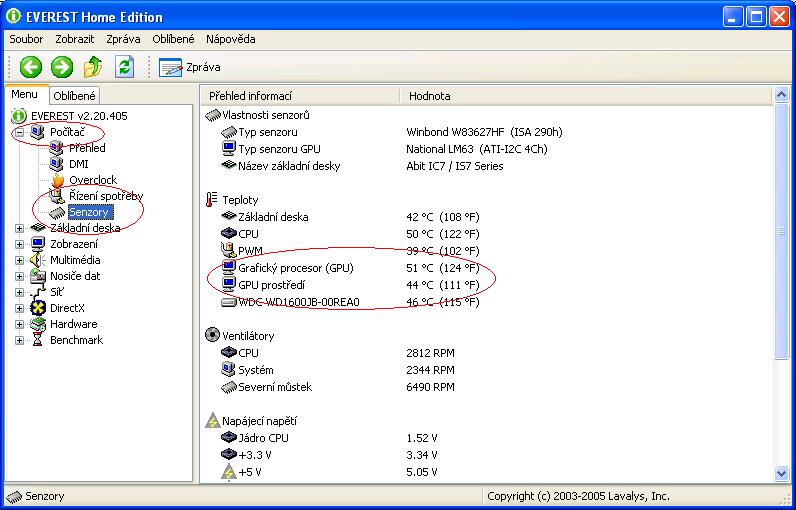Go back with the green left arrow
The height and width of the screenshot is (510, 796).
coord(30,67)
